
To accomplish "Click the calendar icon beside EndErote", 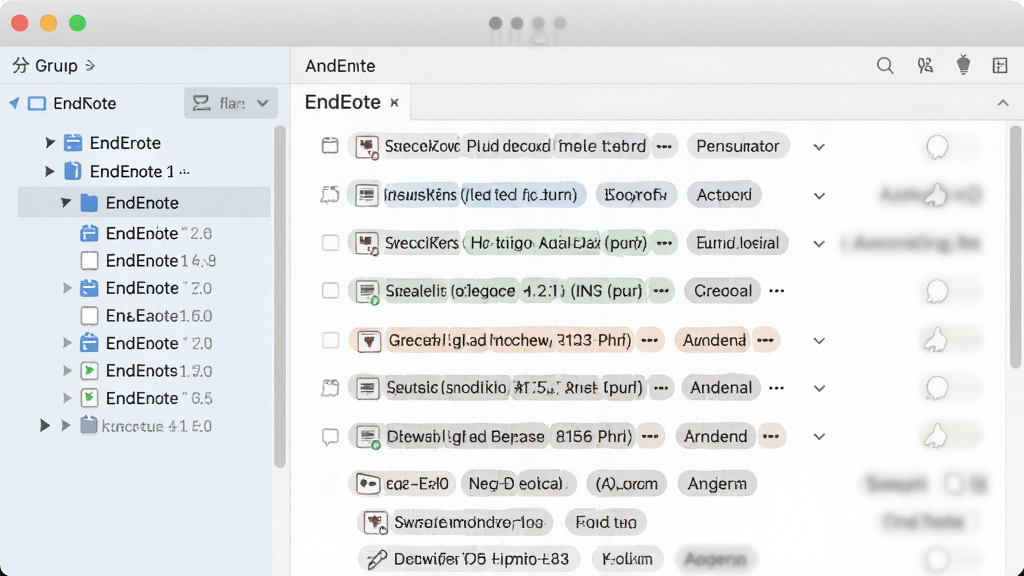I will coord(73,142).
